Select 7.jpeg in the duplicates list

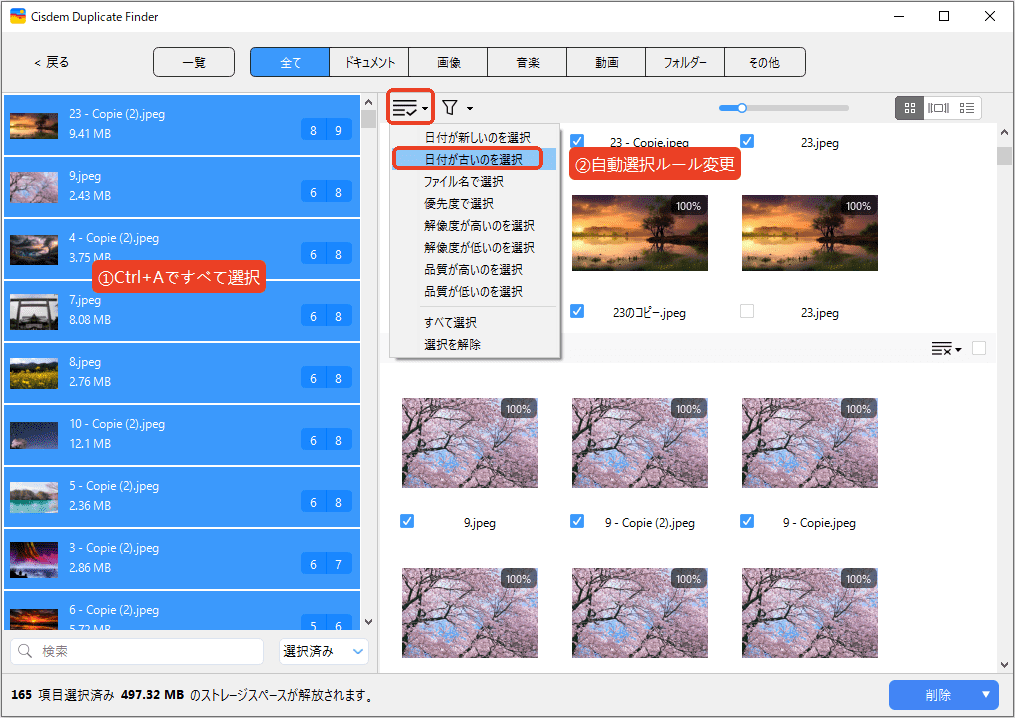[x=180, y=310]
